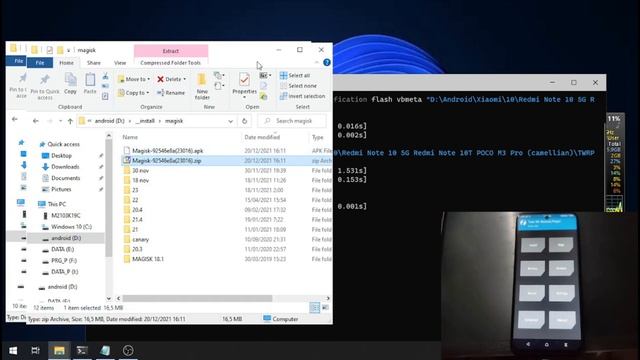Click the navigation pane vertical scrollbar
Viewport: 640px width, 360px height.
point(109,198)
